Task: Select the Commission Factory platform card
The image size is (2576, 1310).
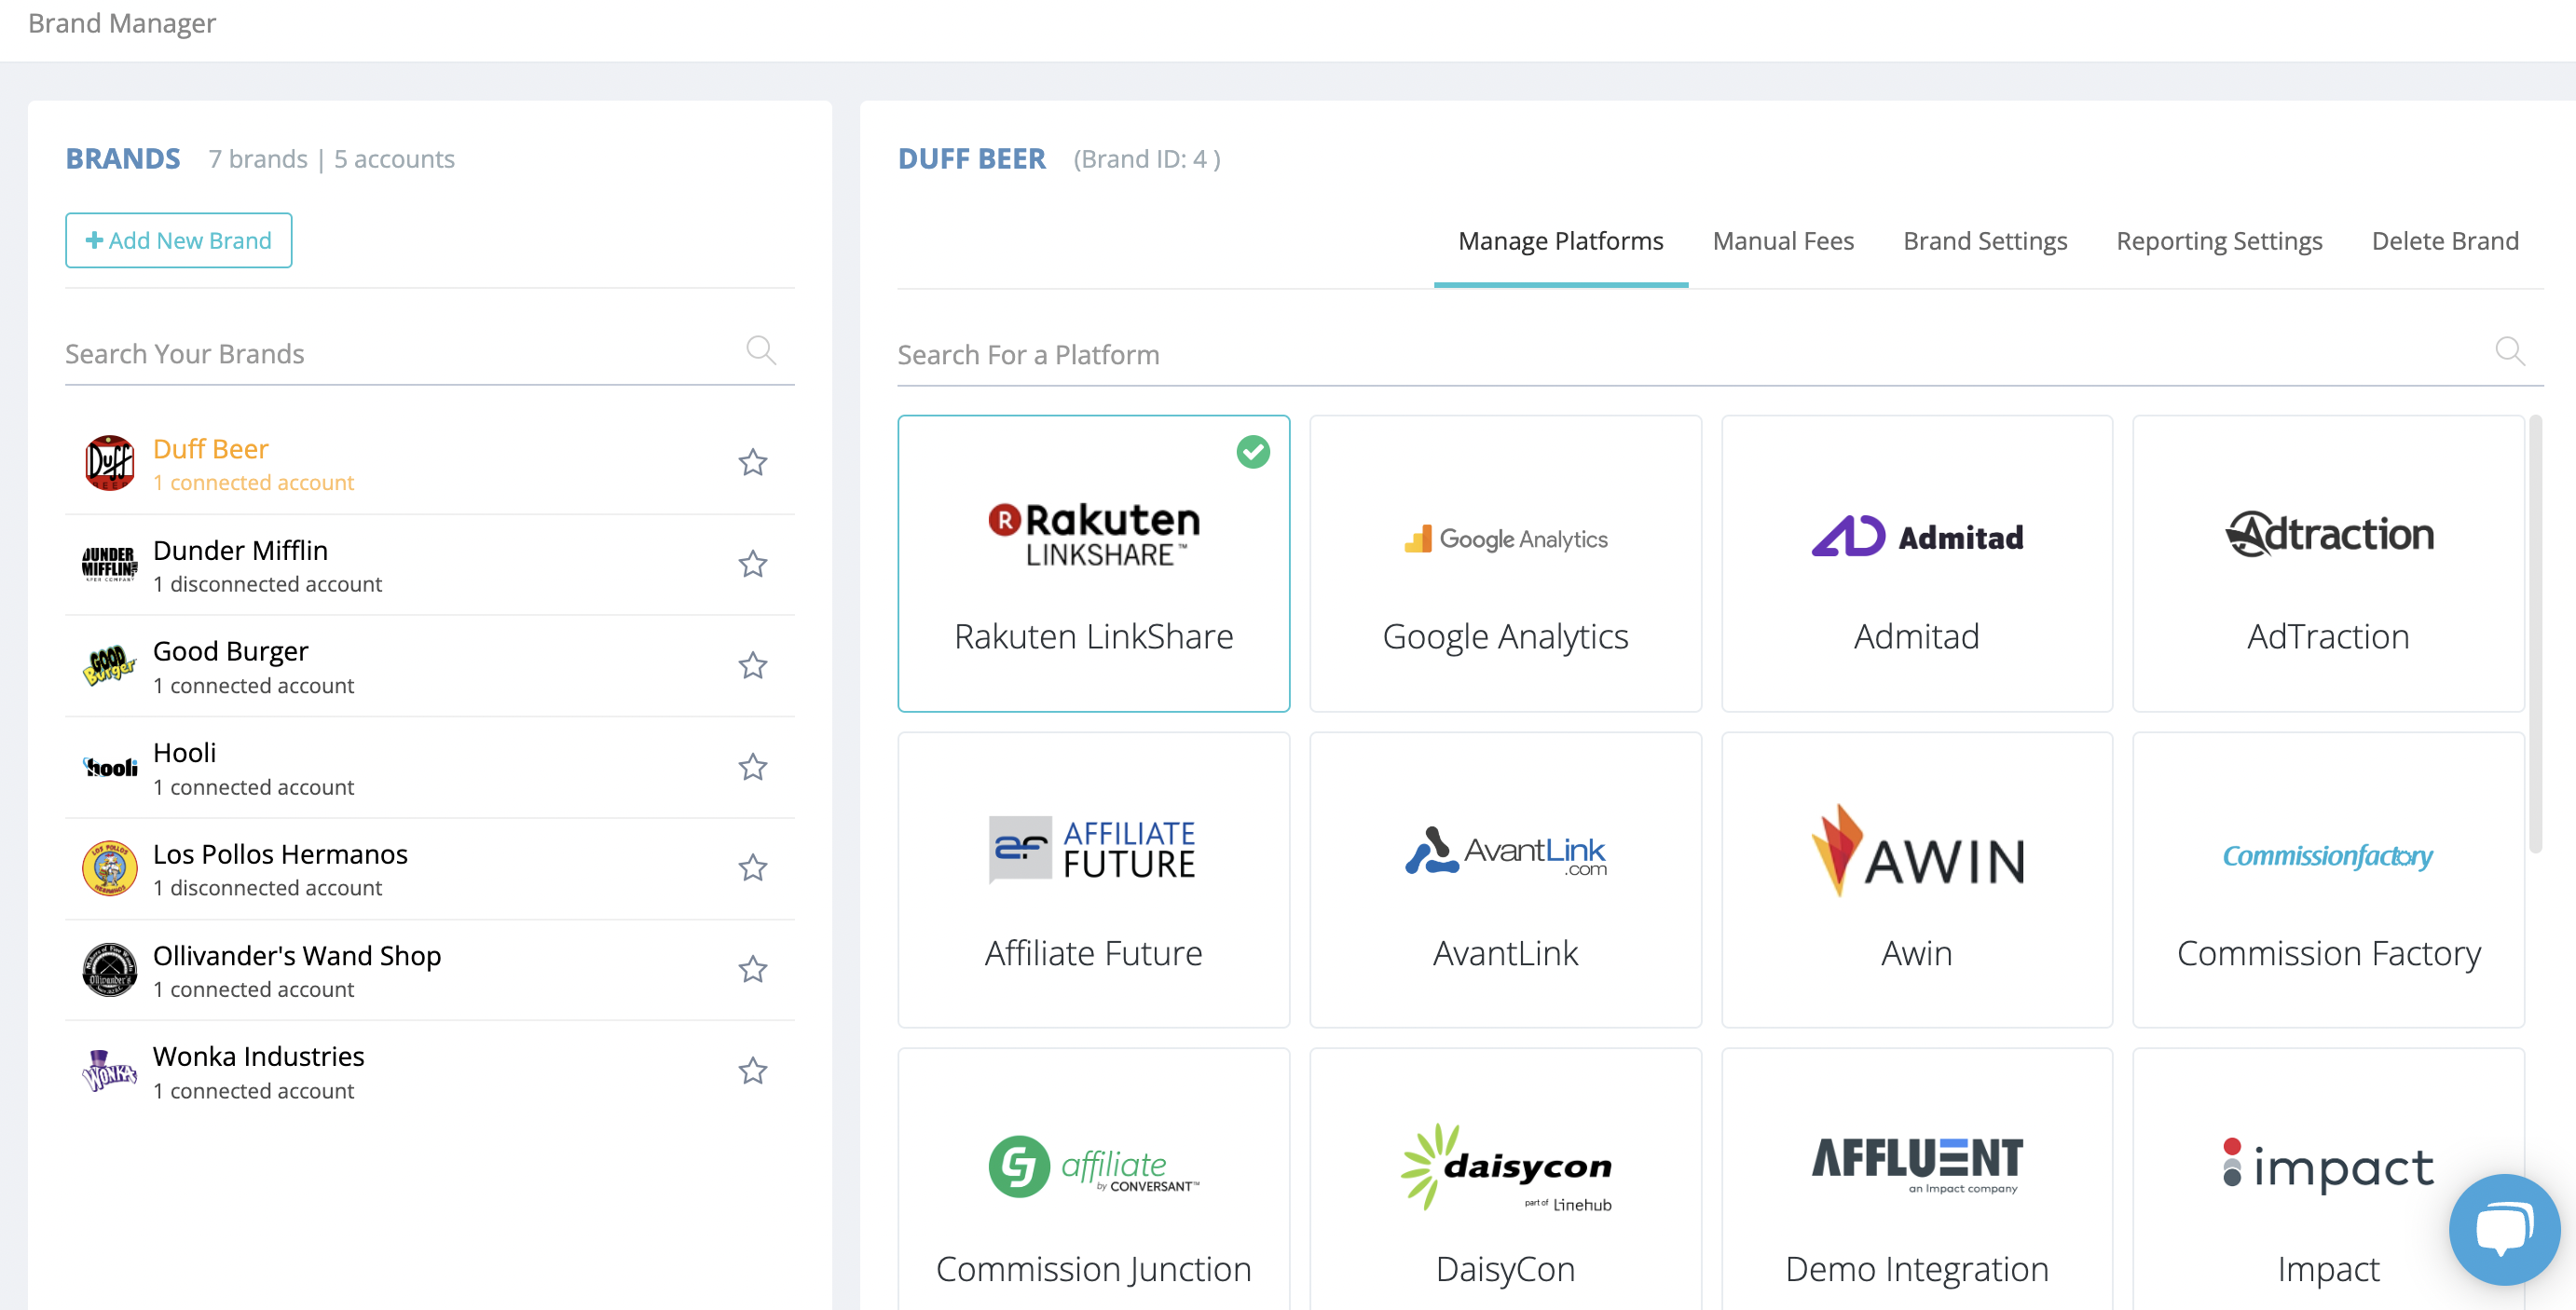Action: (x=2328, y=880)
